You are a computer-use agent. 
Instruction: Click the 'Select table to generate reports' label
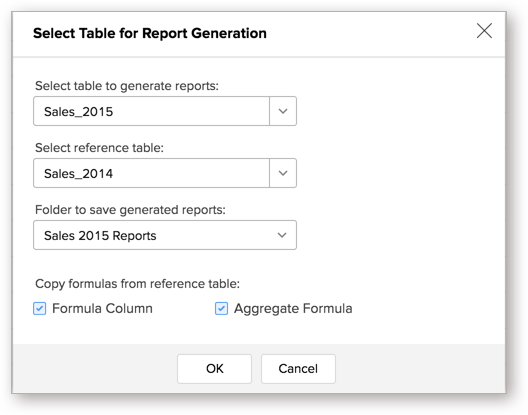point(127,86)
